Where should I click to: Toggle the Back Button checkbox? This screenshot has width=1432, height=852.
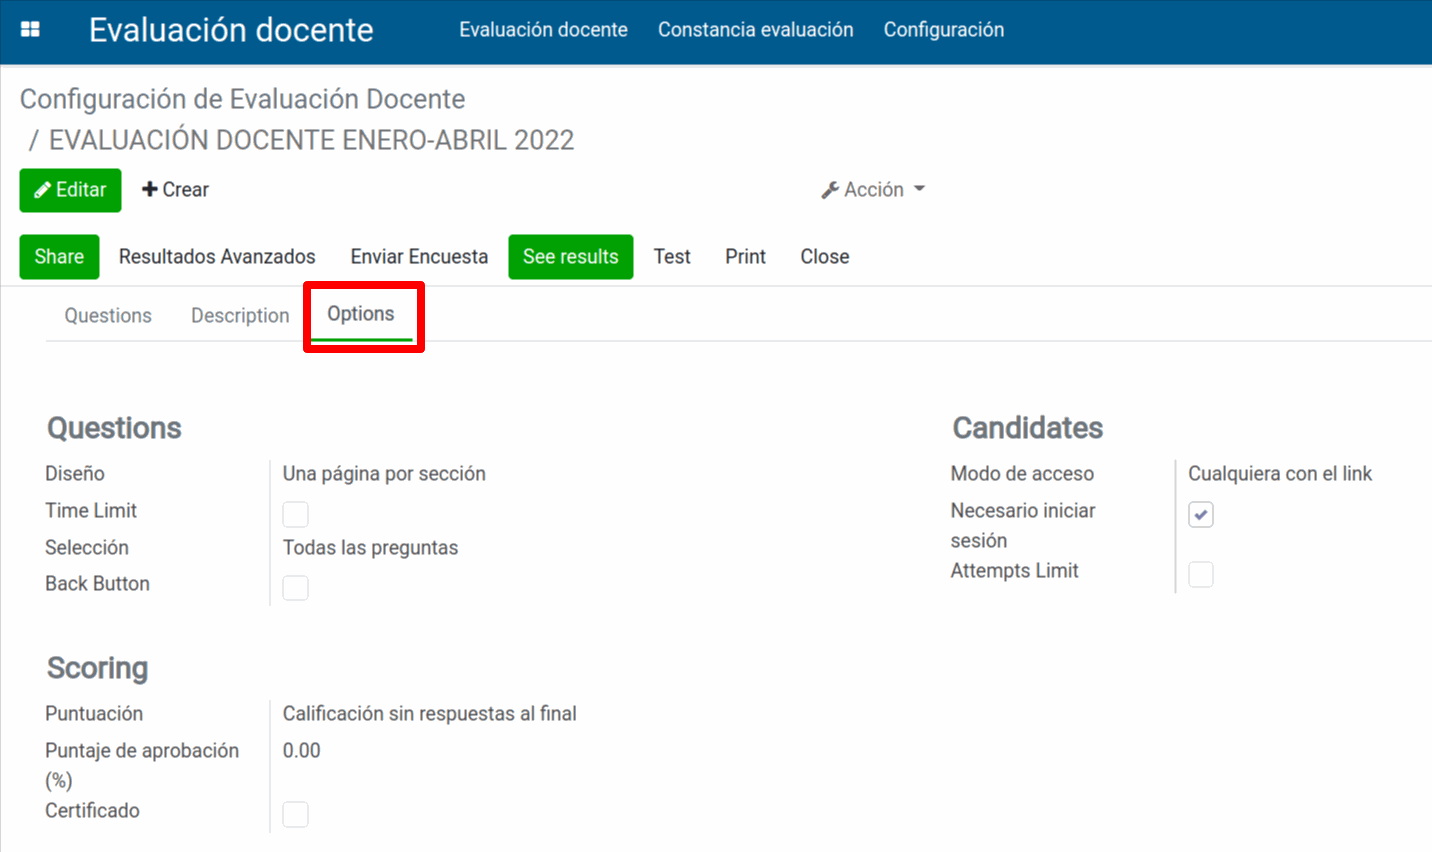coord(296,588)
